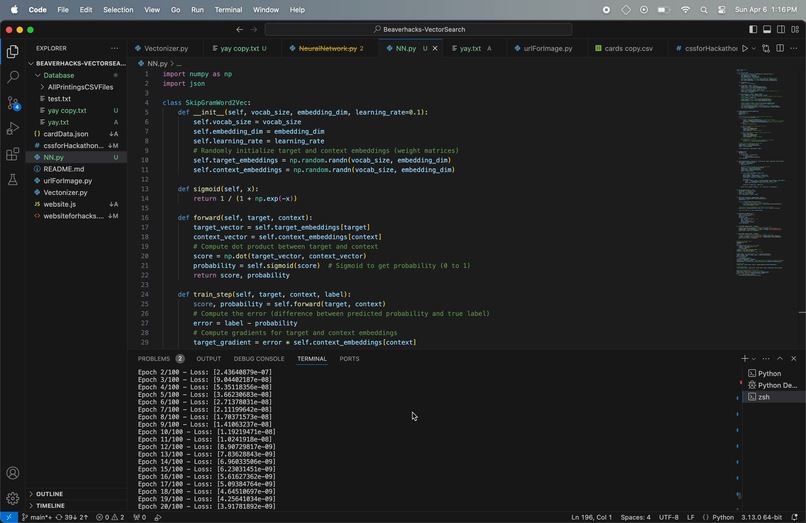Open README.md in explorer
Viewport: 806px width, 523px height.
pyautogui.click(x=77, y=169)
